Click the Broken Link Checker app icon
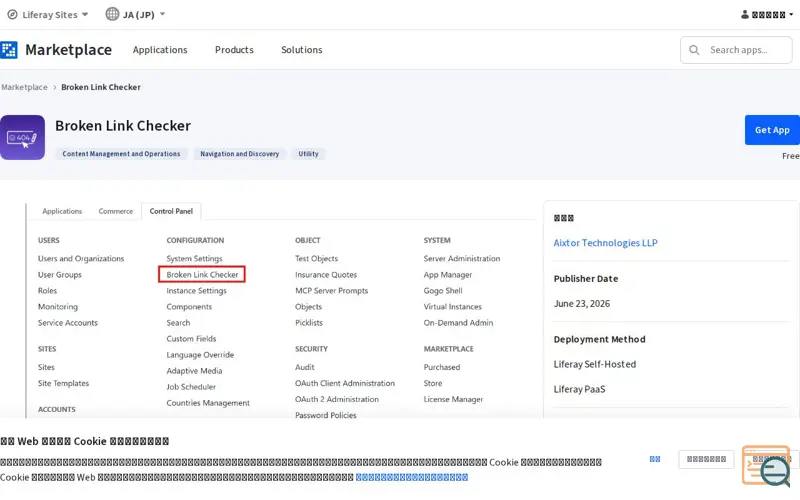The width and height of the screenshot is (800, 500). click(x=22, y=137)
